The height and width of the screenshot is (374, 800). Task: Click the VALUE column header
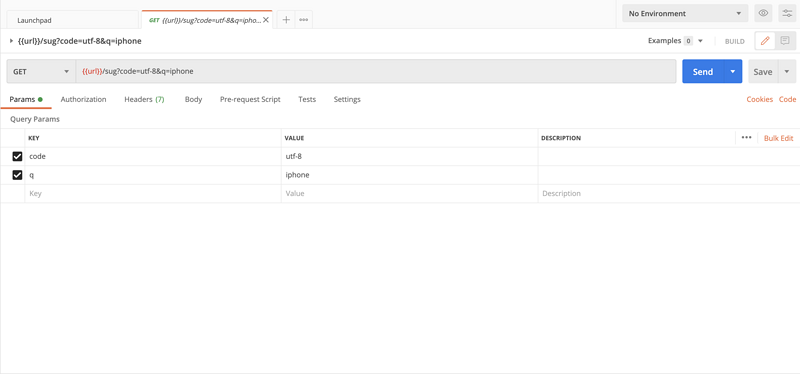pos(294,138)
